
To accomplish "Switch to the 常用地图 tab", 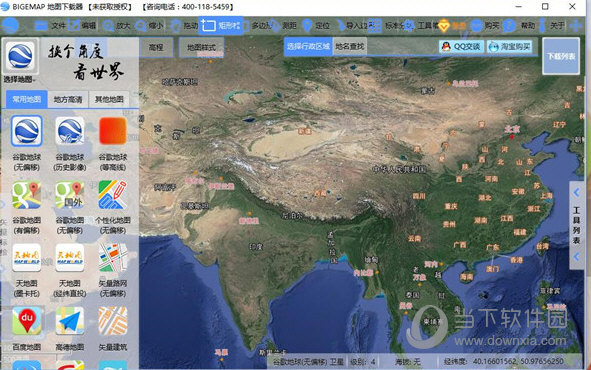I will [26, 99].
